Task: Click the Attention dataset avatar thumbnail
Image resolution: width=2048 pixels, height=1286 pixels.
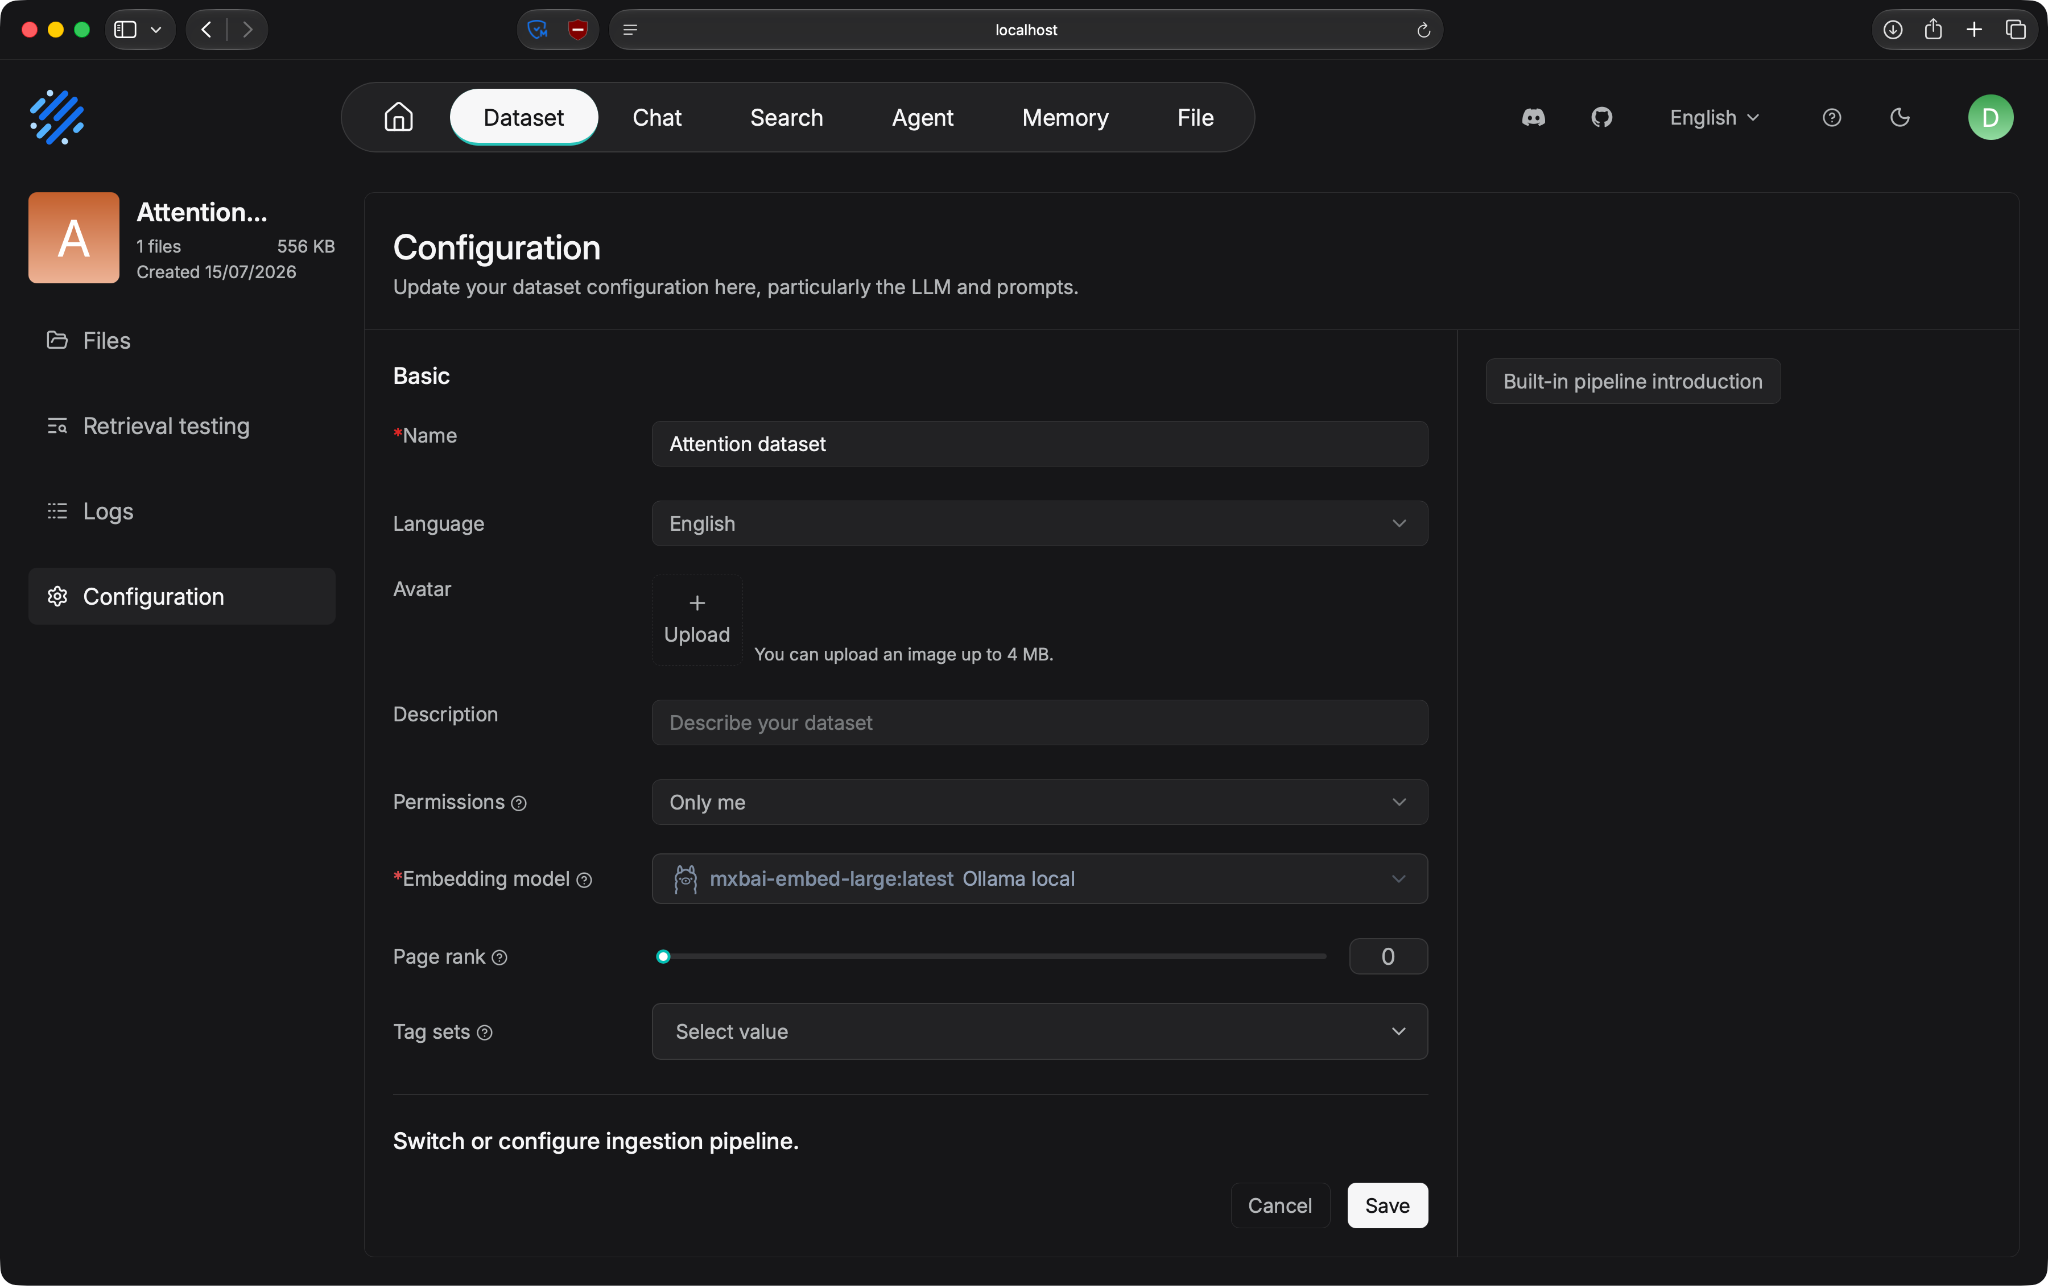Action: click(74, 238)
